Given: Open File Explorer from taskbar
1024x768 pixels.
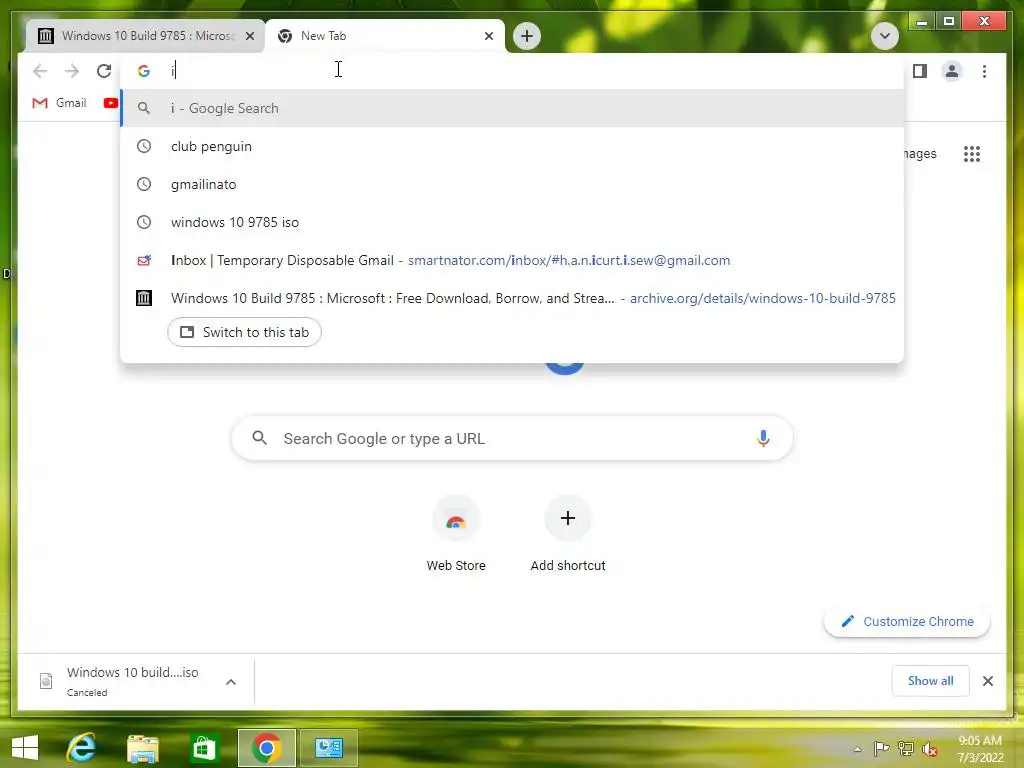Looking at the screenshot, I should [142, 748].
